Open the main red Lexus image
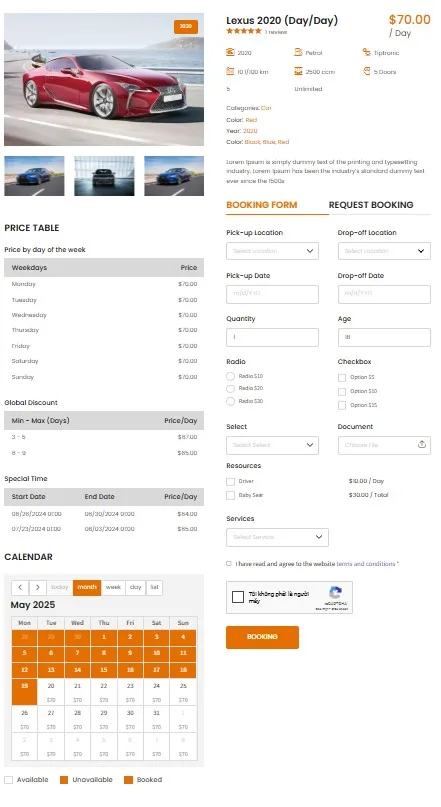441x807 pixels. pos(104,79)
